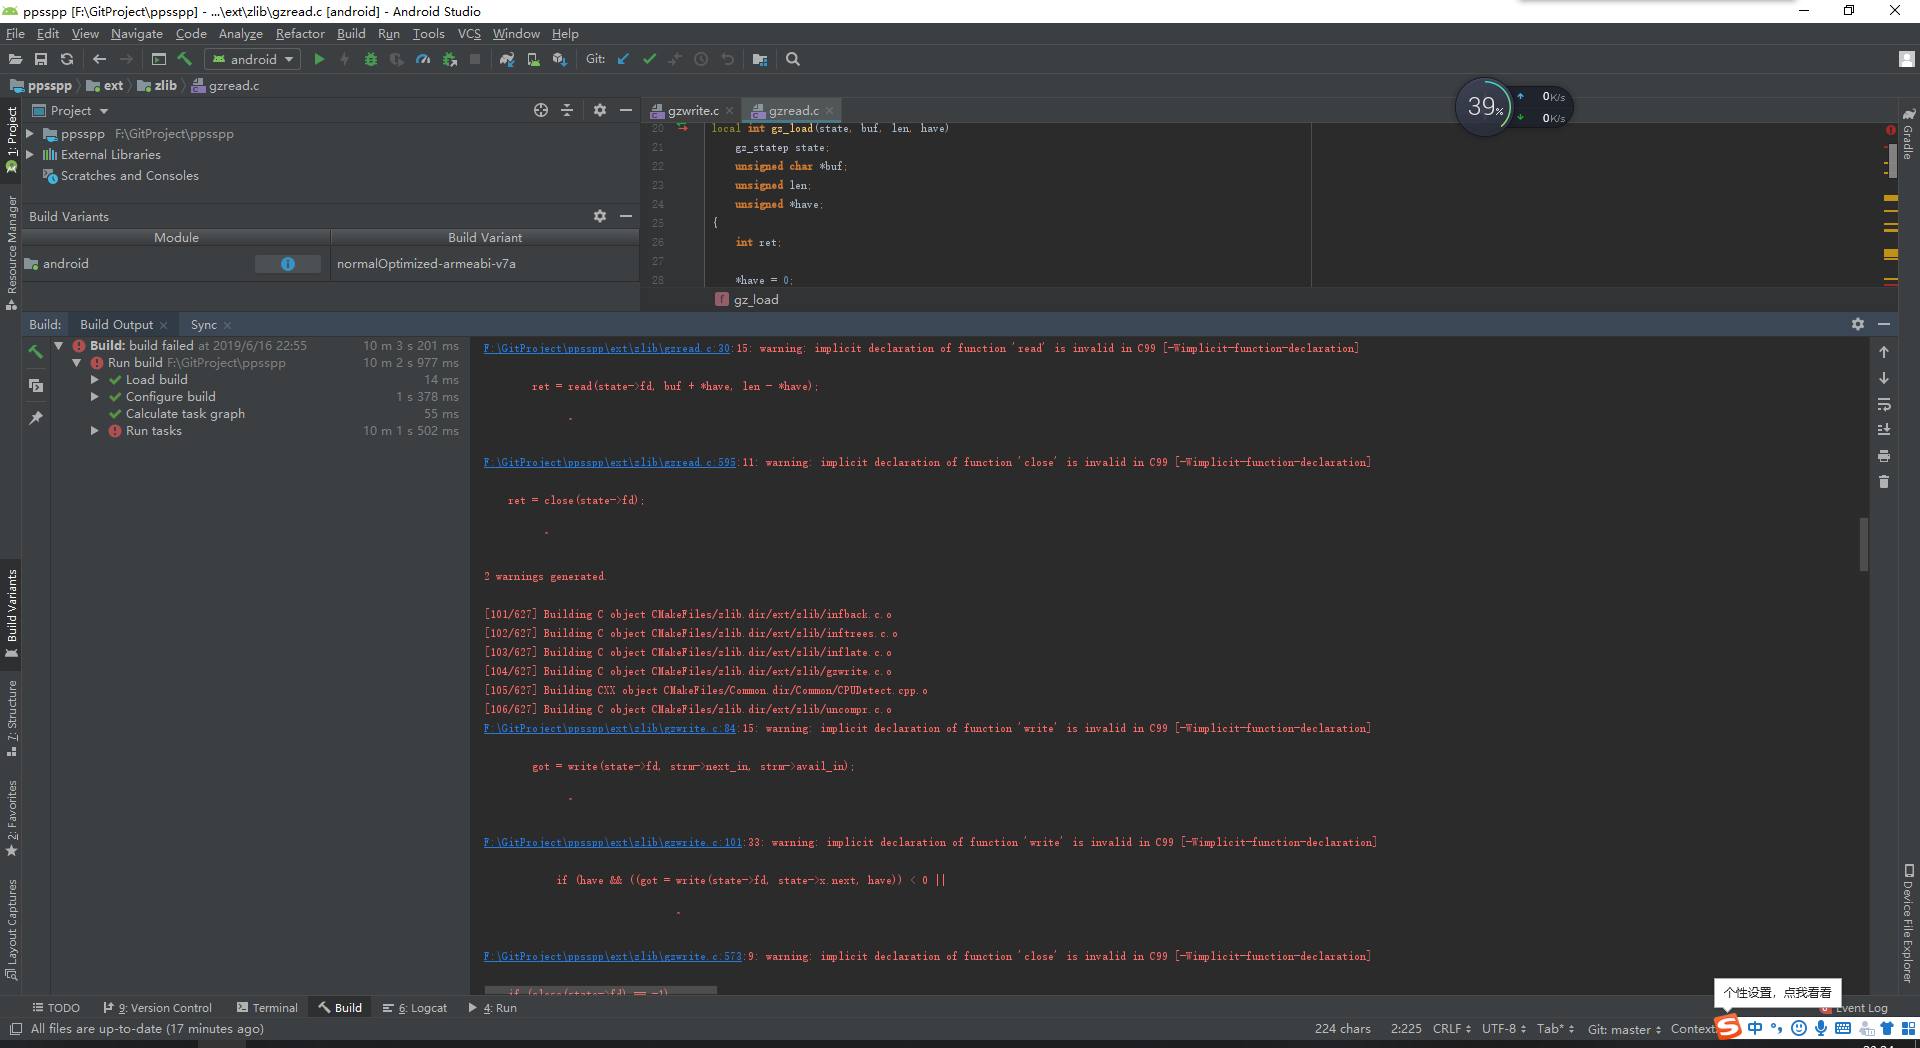Open the AVD Manager from the toolbar
Viewport: 1920px width, 1048px height.
(531, 59)
